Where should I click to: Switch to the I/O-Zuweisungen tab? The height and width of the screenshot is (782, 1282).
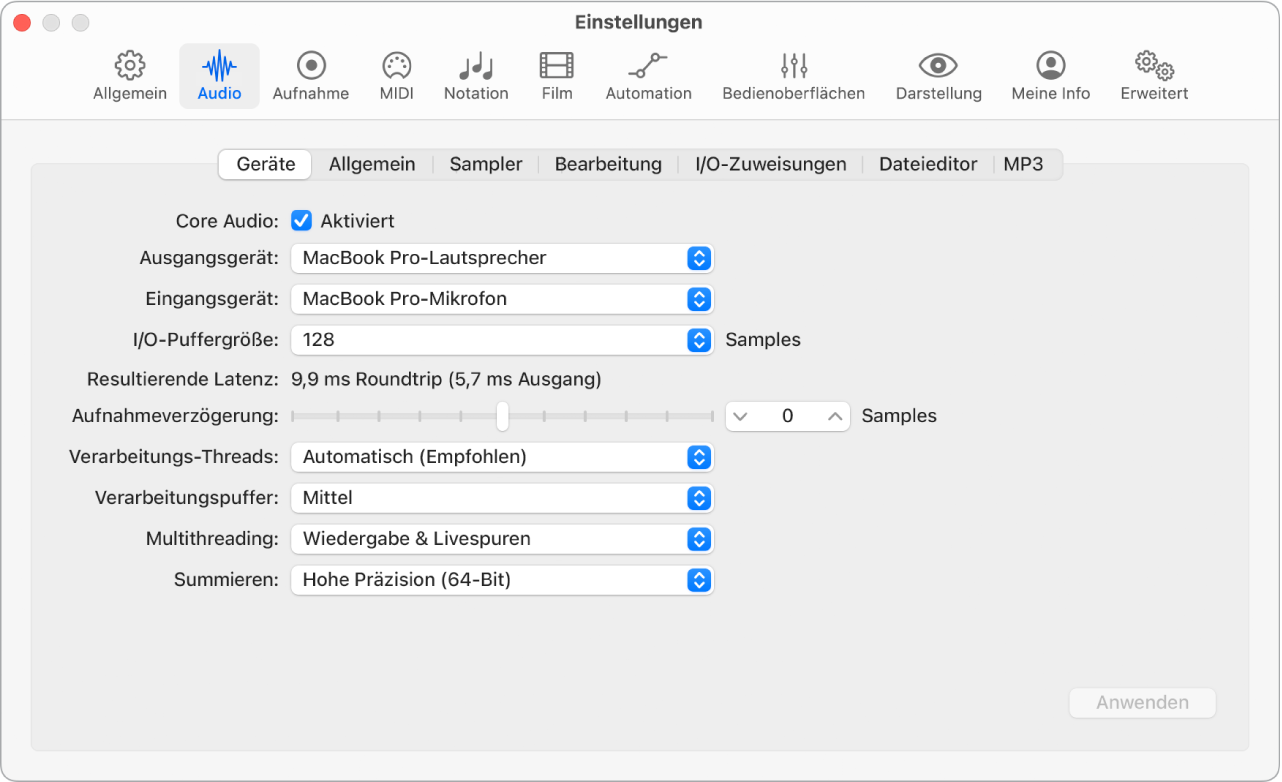tap(769, 164)
